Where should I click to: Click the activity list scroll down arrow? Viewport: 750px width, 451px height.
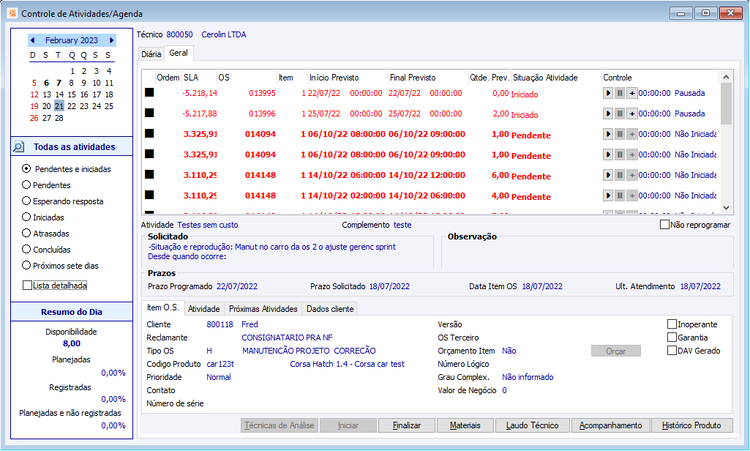tap(726, 208)
